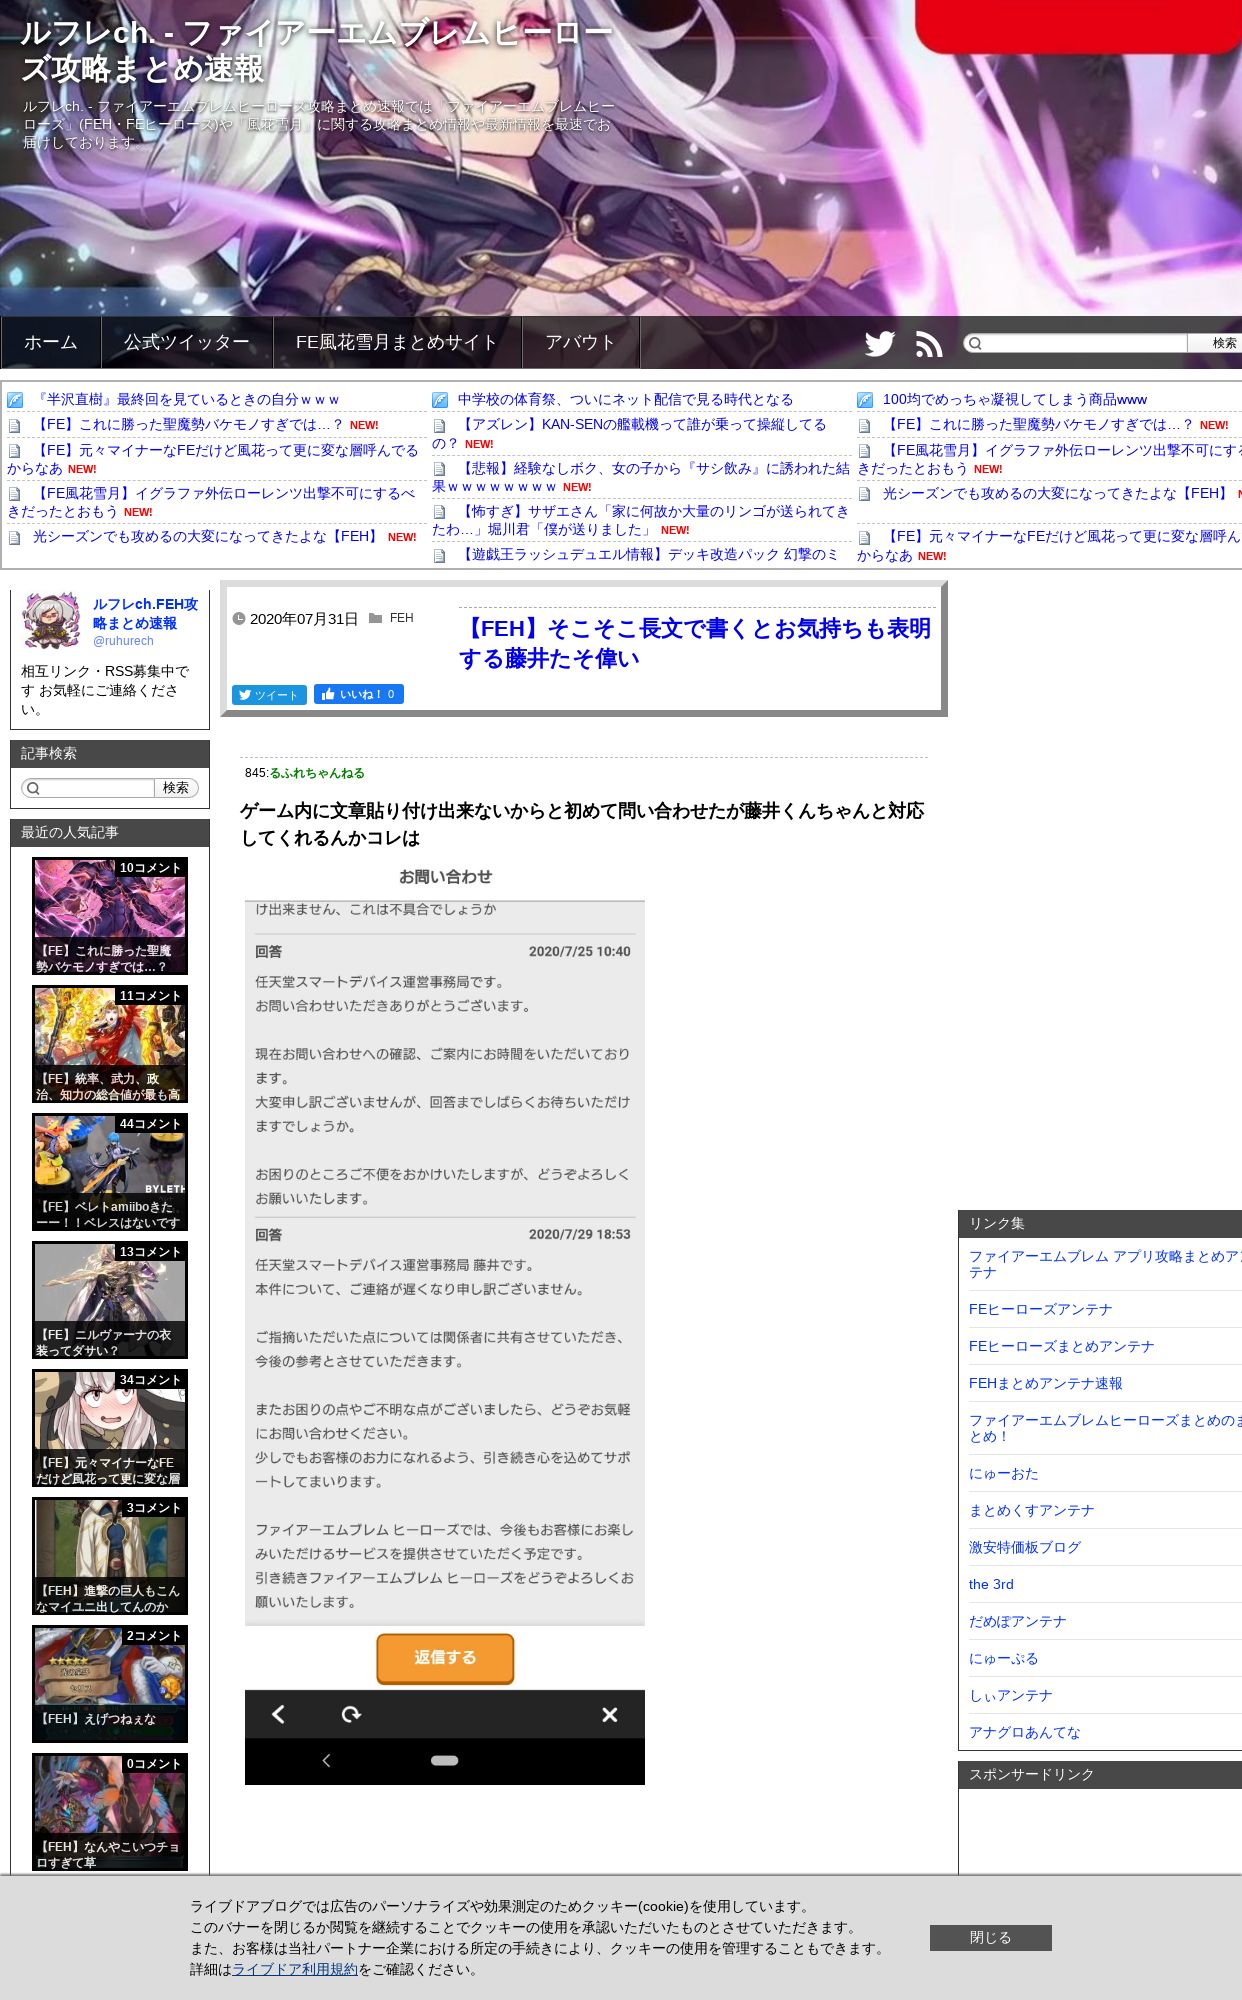Open headline 100均でめっちゃ凝視してしまう商品
The width and height of the screenshot is (1242, 2000).
[1014, 399]
